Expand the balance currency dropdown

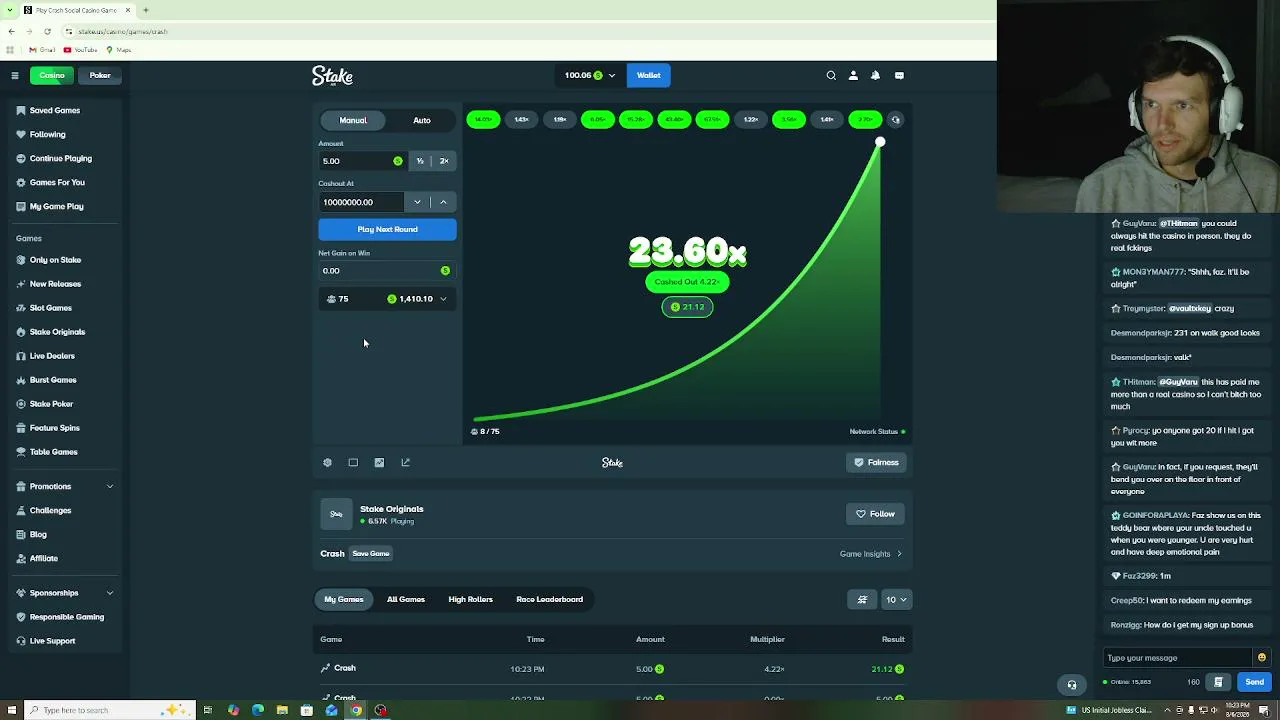590,75
